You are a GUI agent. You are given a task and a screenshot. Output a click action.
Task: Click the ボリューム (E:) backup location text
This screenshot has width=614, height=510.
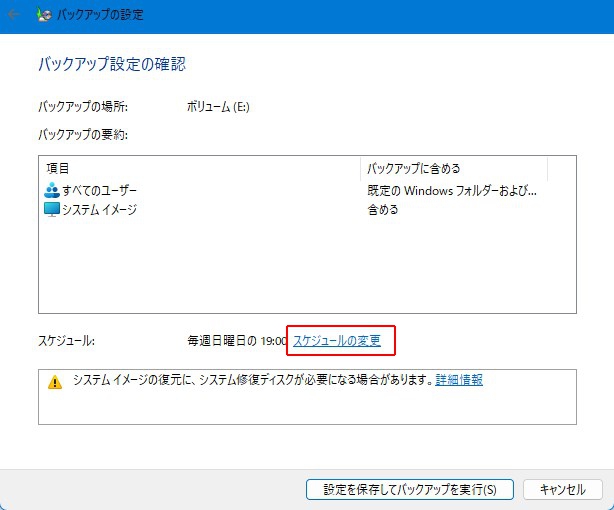pyautogui.click(x=218, y=106)
